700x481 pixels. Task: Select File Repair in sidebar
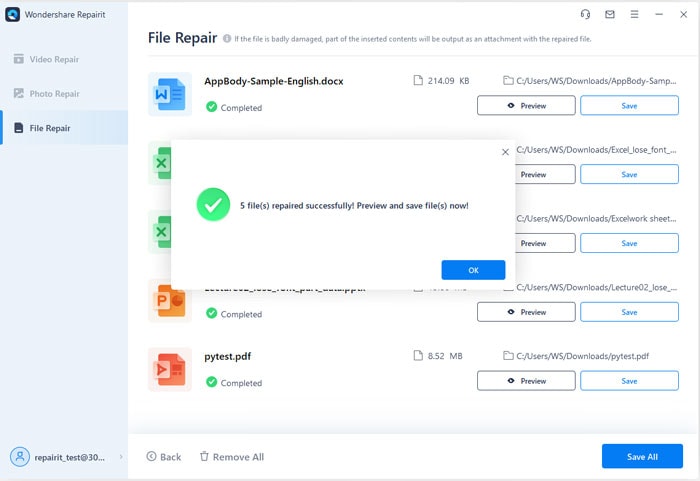[50, 128]
